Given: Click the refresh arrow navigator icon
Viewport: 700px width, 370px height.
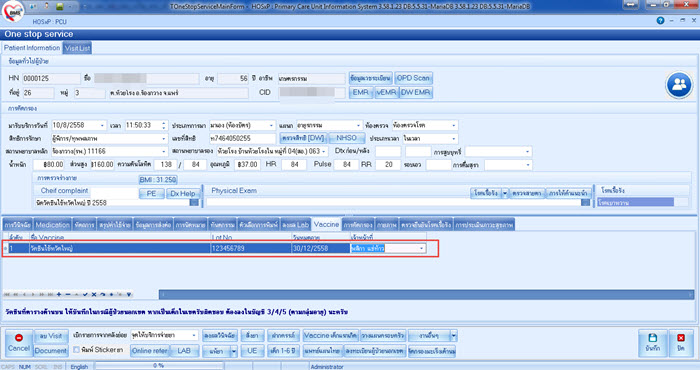Looking at the screenshot, I should 102,295.
